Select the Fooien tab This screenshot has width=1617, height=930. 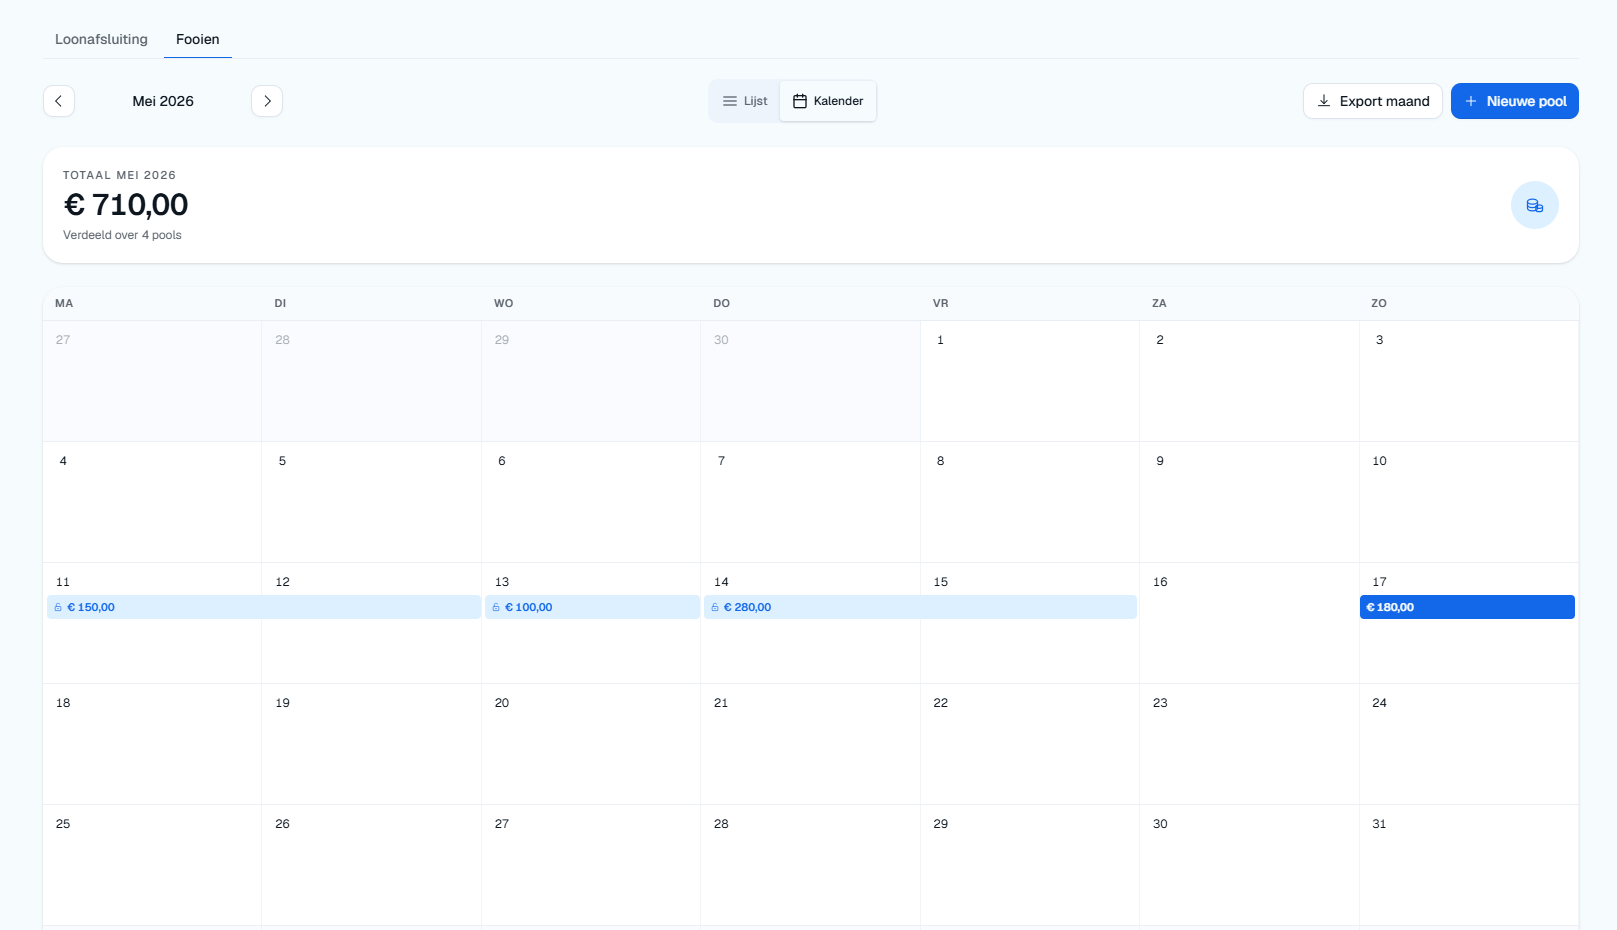click(198, 39)
